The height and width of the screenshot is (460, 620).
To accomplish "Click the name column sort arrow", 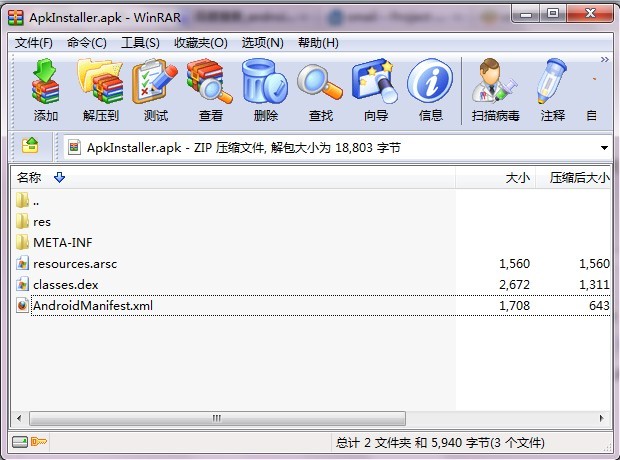I will (59, 177).
